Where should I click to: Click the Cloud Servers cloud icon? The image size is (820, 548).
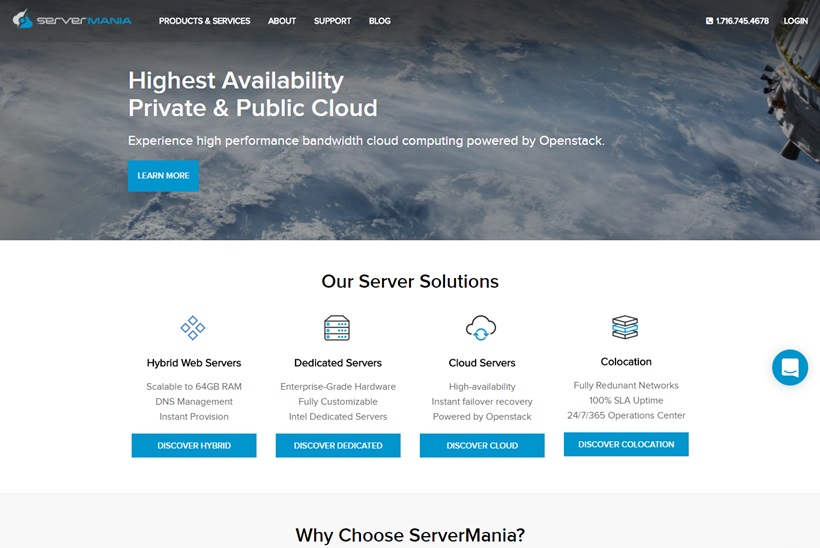point(481,328)
